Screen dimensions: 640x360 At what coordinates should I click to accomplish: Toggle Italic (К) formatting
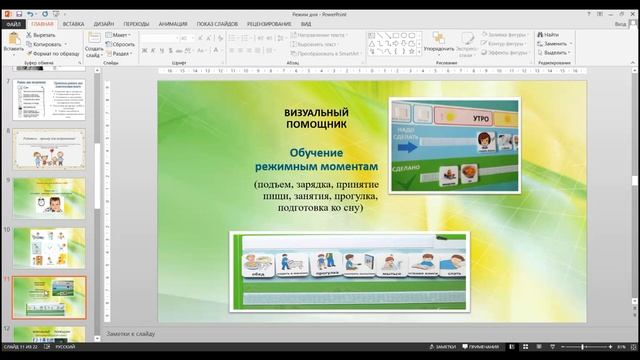(x=153, y=51)
